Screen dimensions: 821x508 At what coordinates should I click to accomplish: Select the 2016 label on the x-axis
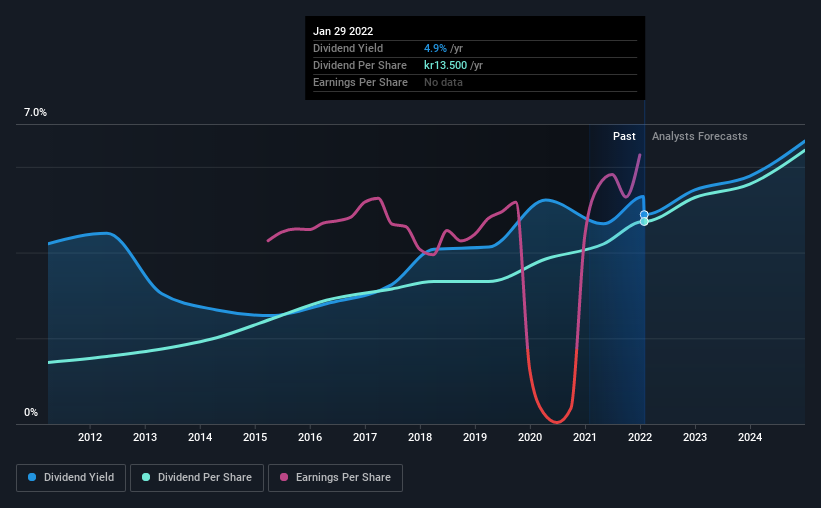click(310, 437)
